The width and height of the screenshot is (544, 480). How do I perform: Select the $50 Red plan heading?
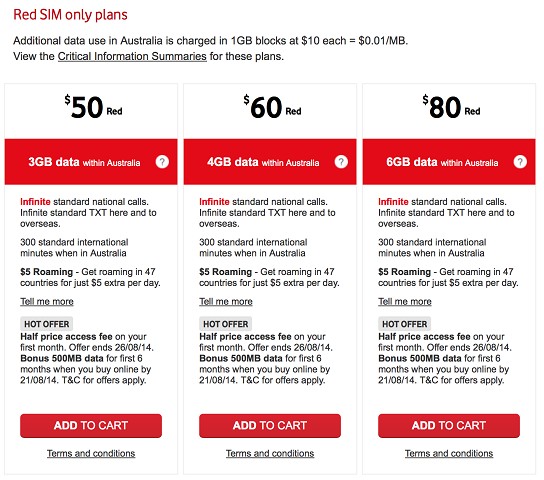coord(93,107)
